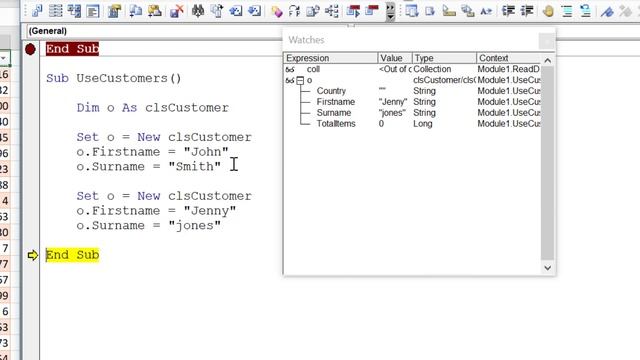This screenshot has height=360, width=640.
Task: Click the Complete Word icon
Action: [x=486, y=11]
